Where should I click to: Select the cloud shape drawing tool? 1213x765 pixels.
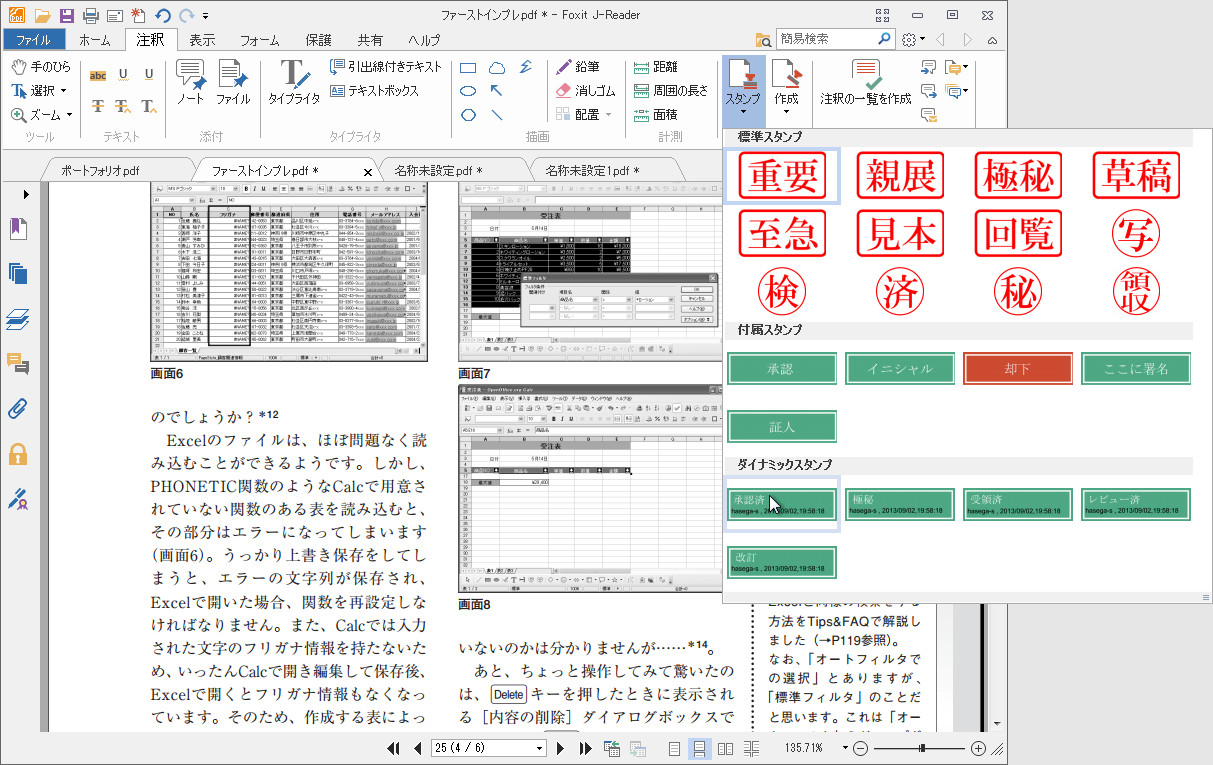[497, 68]
